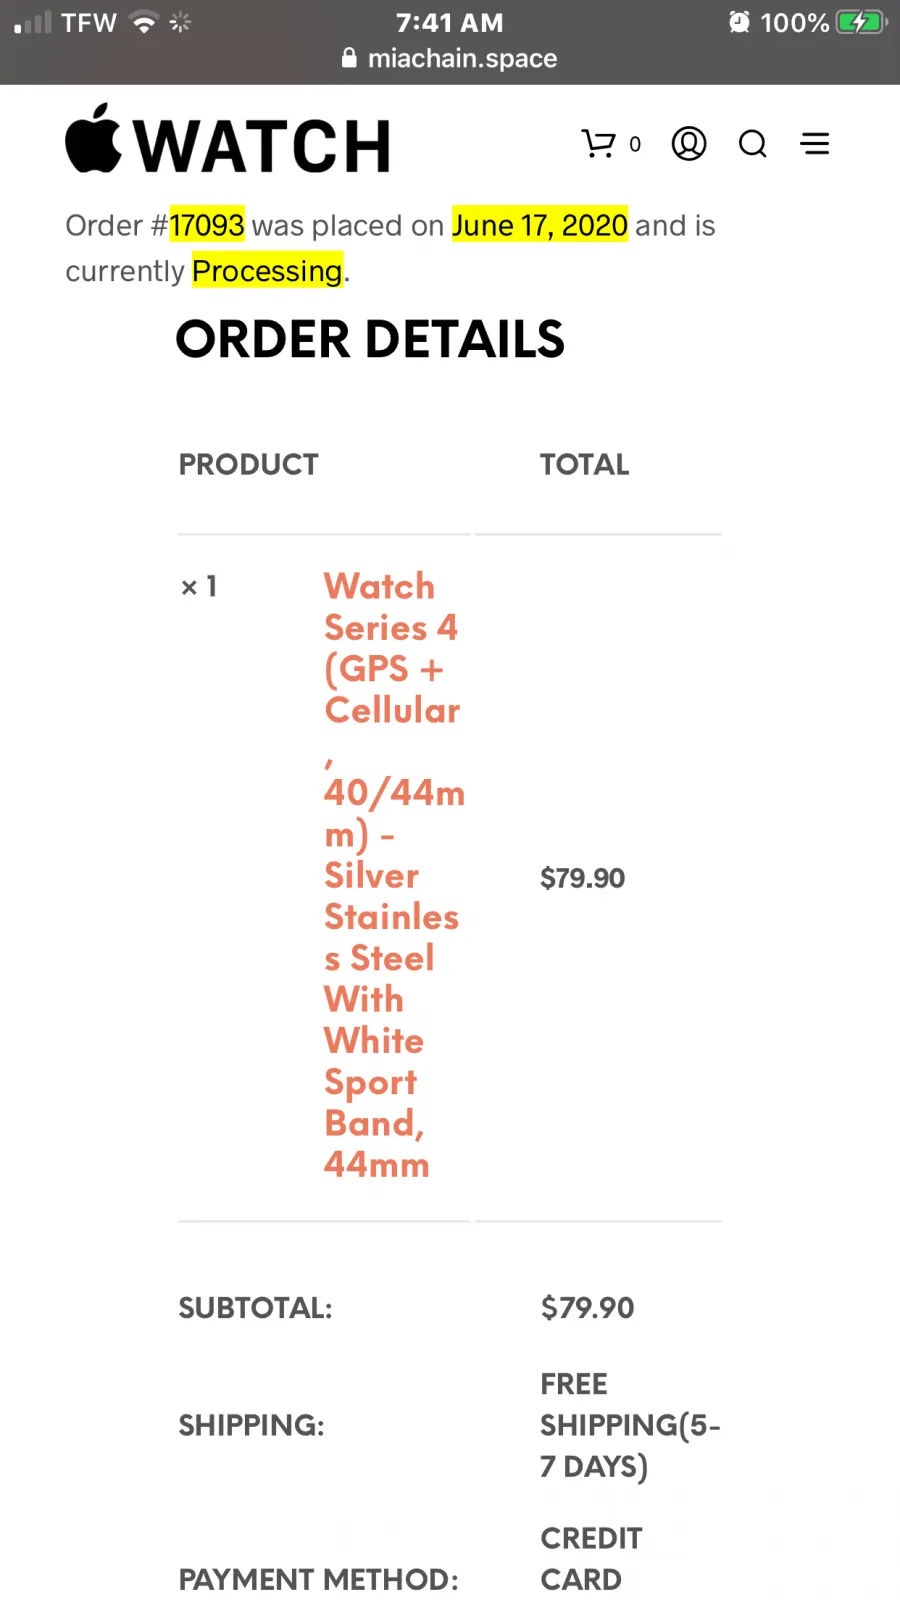This screenshot has height=1600, width=900.
Task: Open the hamburger menu
Action: click(815, 144)
